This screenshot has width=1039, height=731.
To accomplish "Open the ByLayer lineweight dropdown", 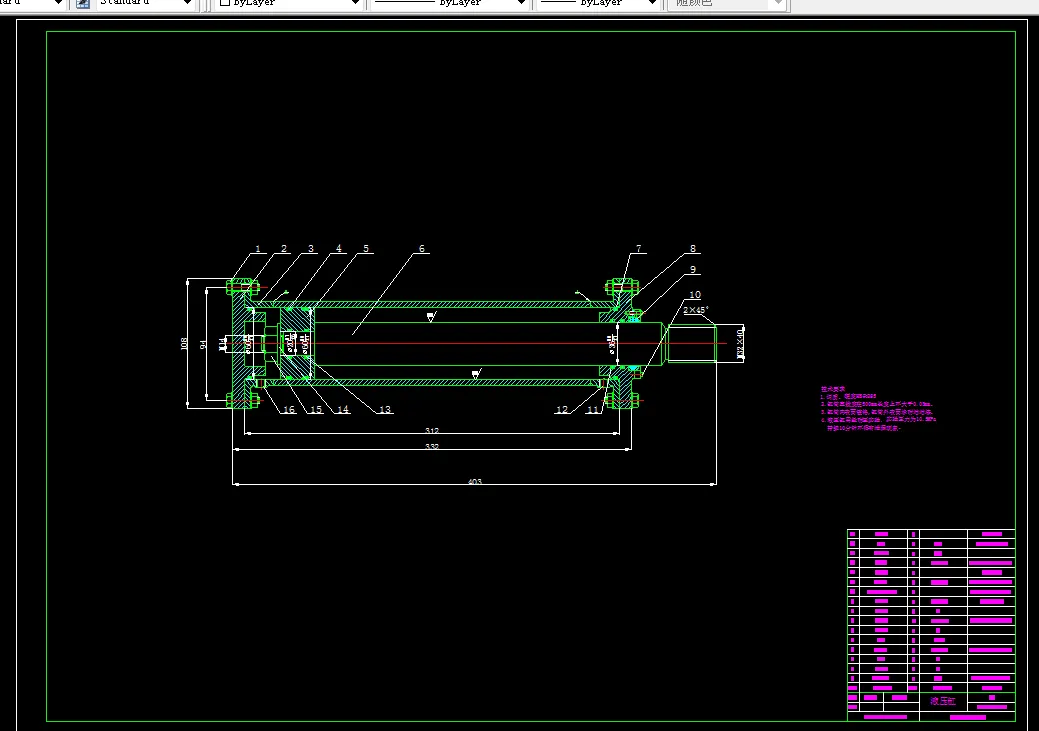I will click(598, 3).
